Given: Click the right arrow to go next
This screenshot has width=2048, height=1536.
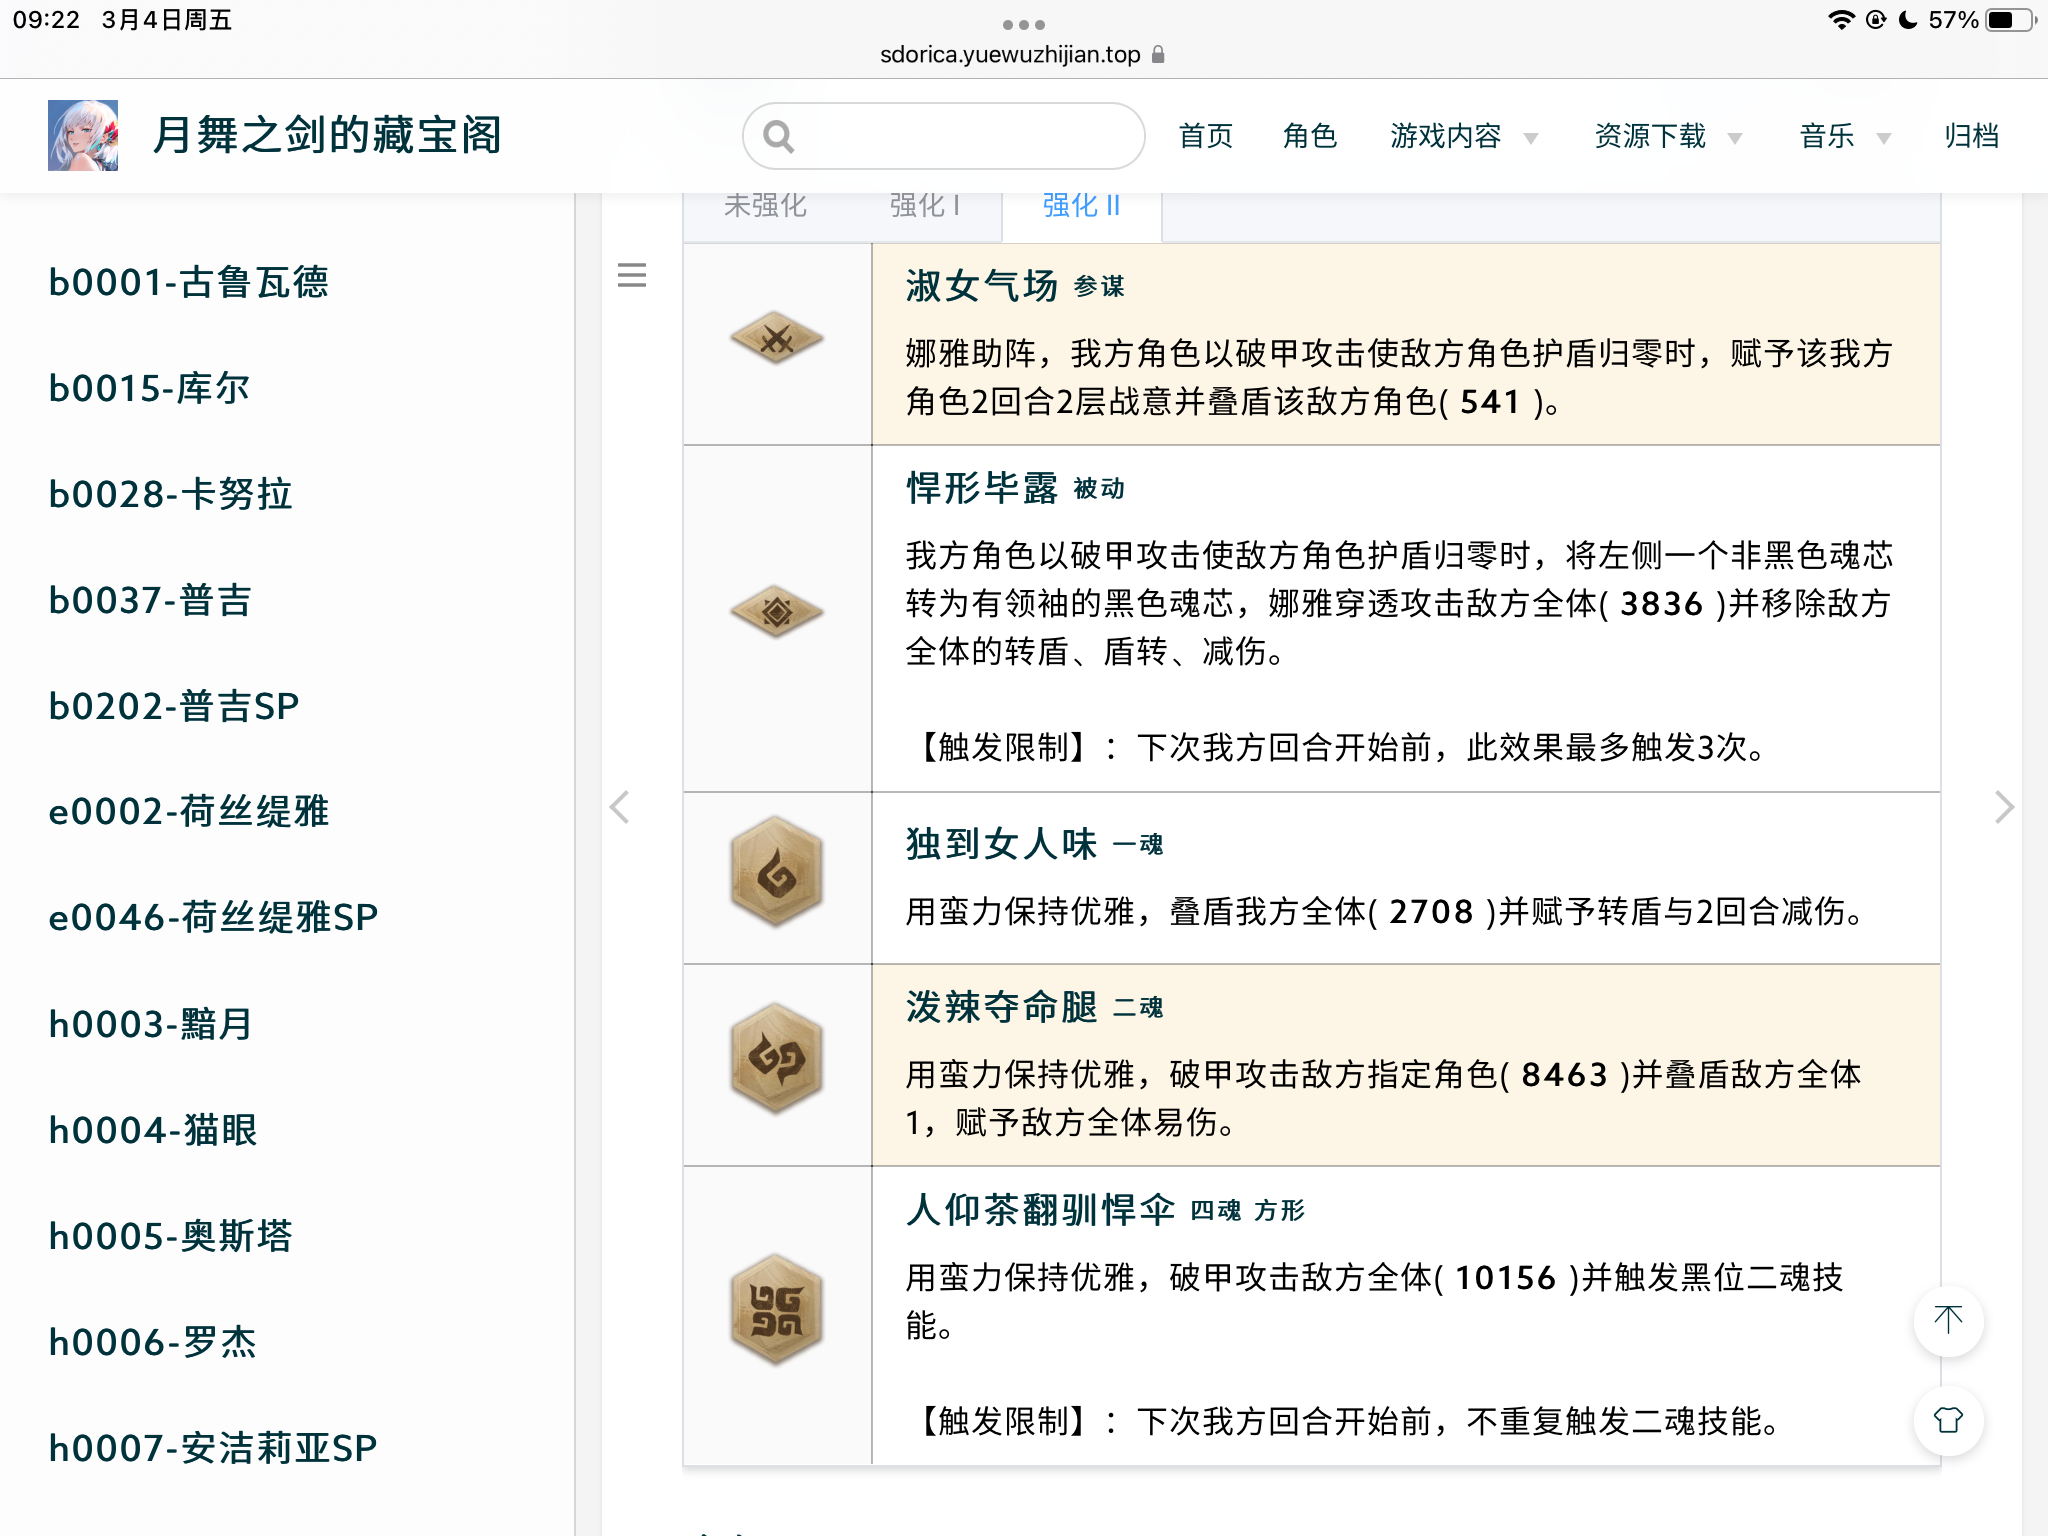Looking at the screenshot, I should (2004, 807).
